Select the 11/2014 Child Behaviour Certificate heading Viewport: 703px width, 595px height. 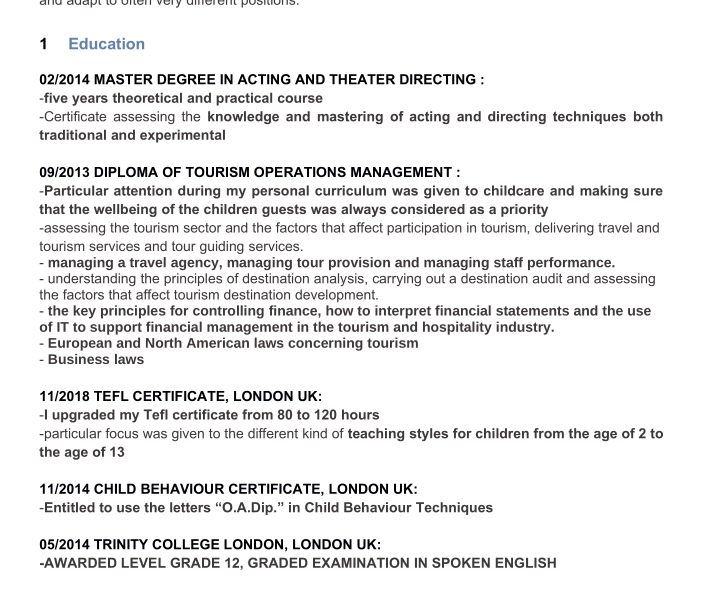click(x=228, y=489)
